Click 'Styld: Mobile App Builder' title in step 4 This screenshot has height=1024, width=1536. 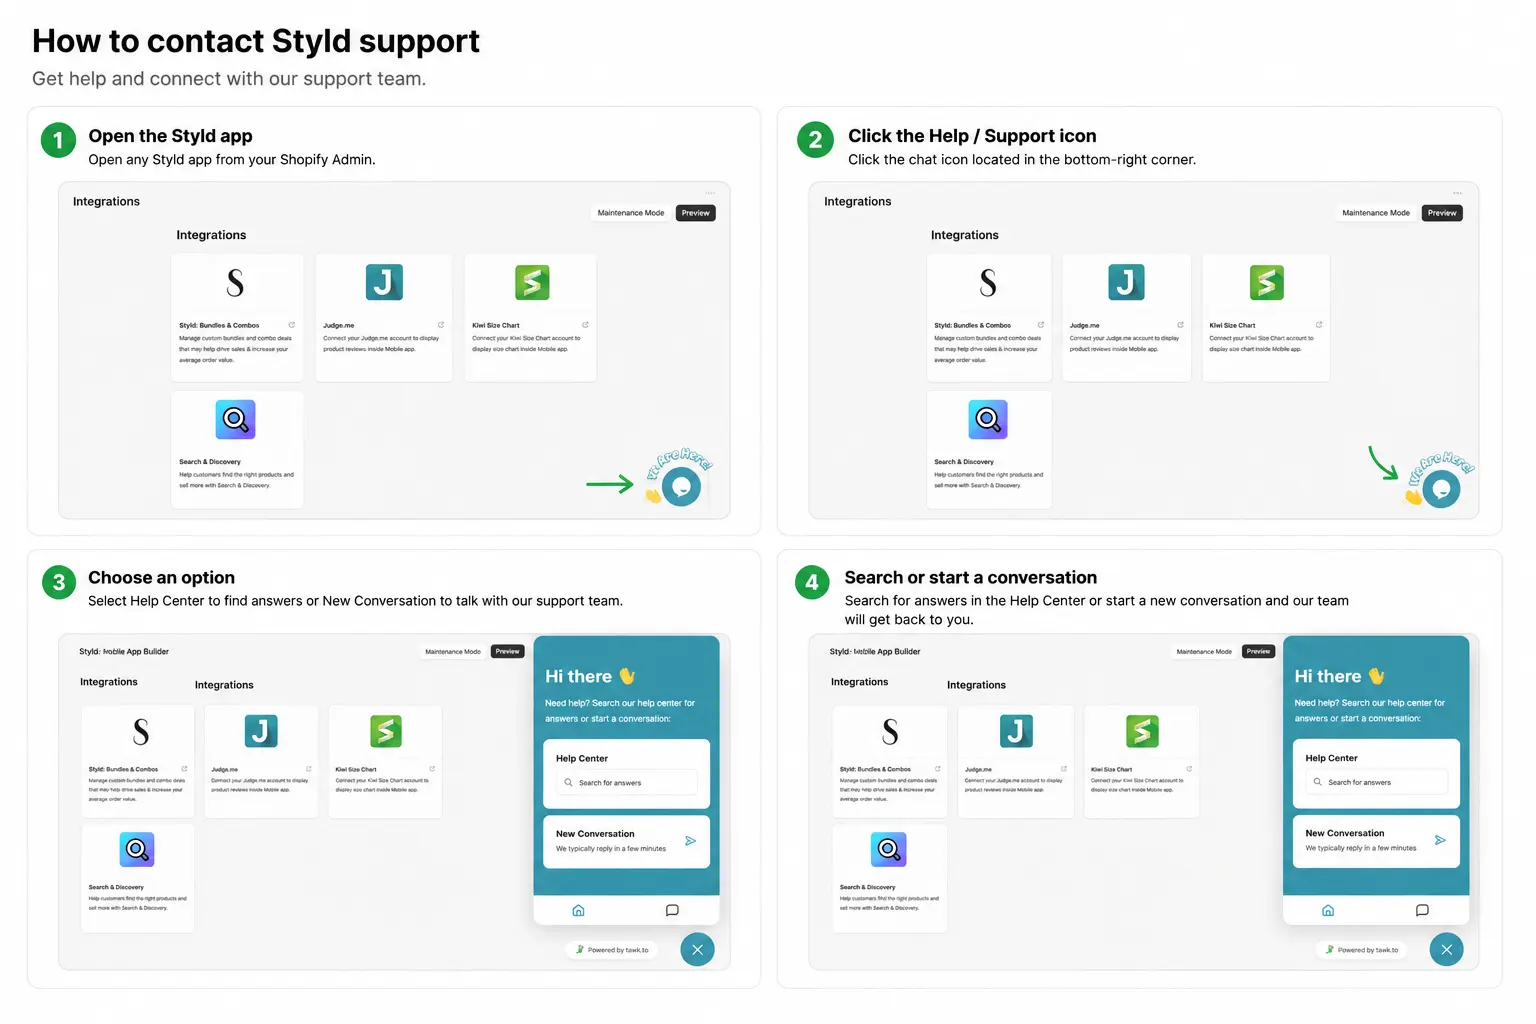pyautogui.click(x=875, y=652)
